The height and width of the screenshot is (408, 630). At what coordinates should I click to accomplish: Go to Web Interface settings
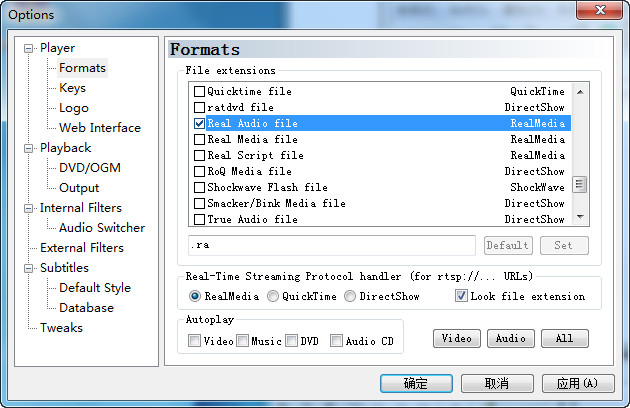(99, 128)
